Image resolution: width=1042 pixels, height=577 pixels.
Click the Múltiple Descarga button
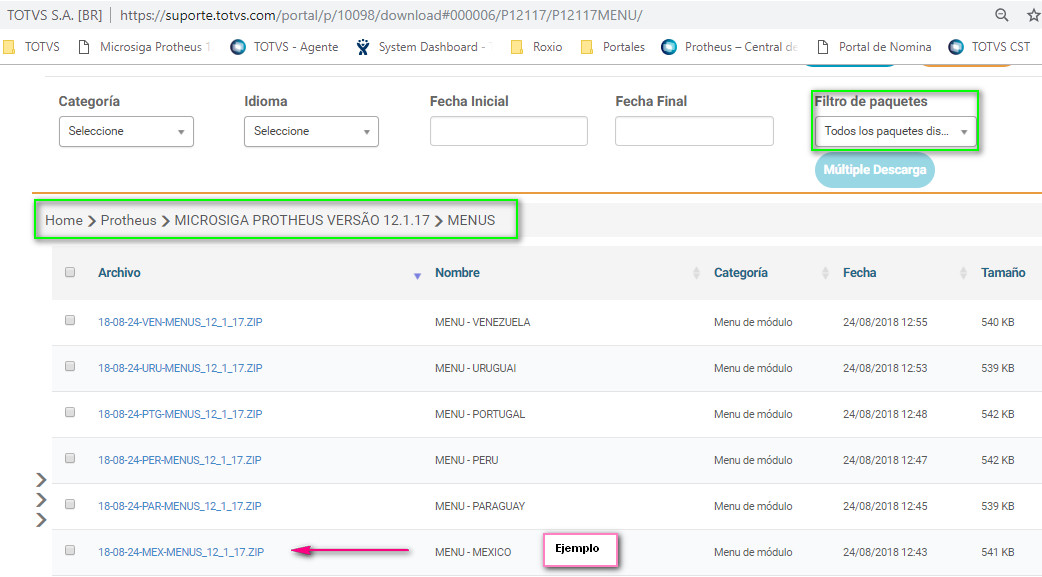[x=875, y=170]
